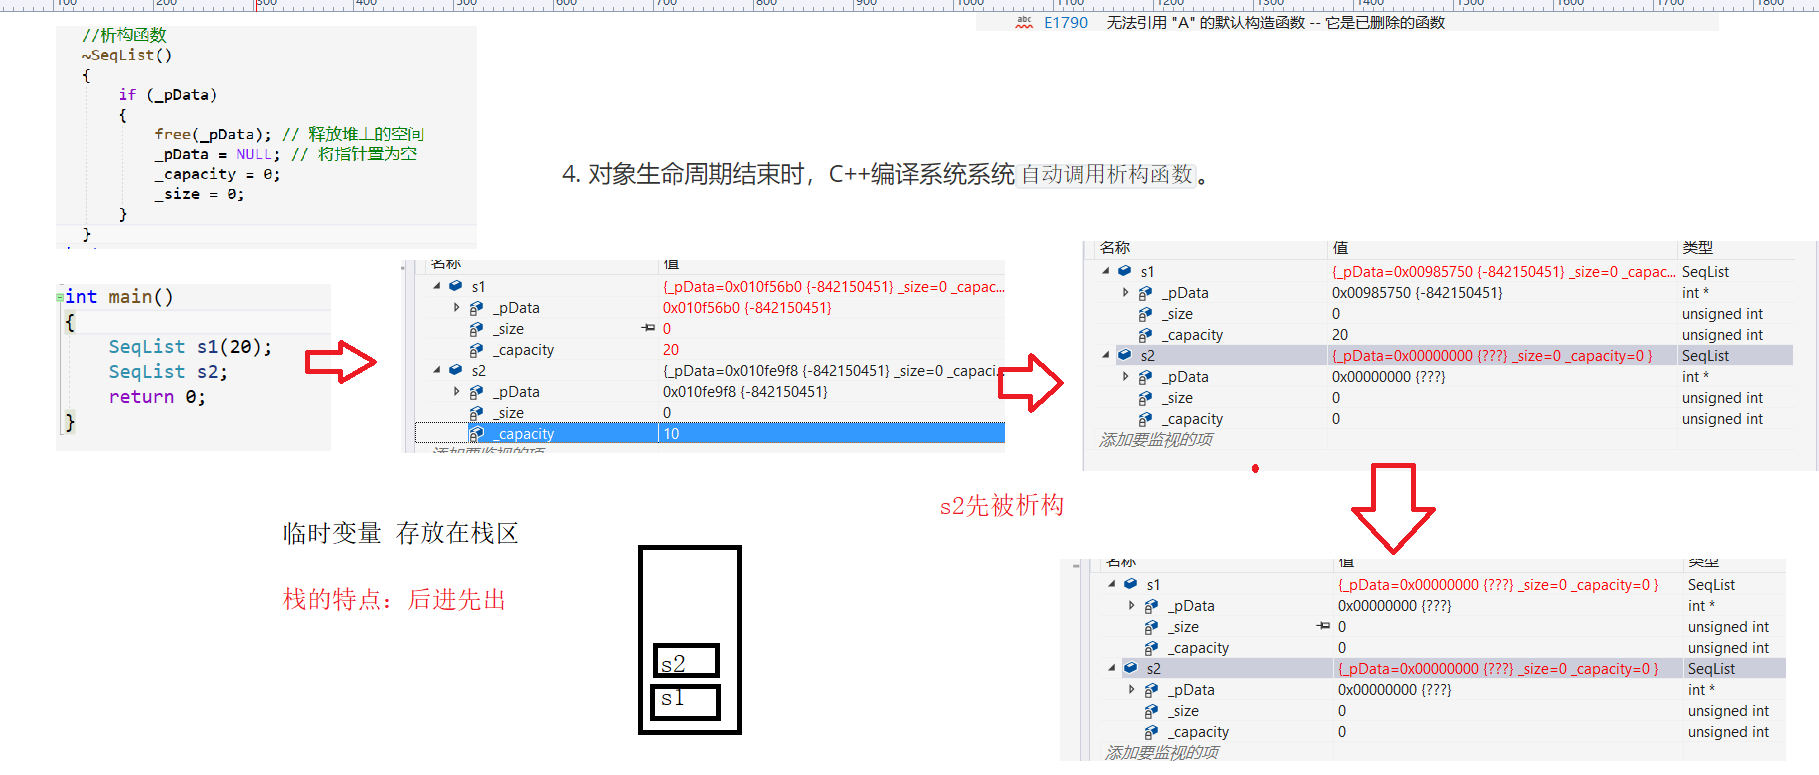The height and width of the screenshot is (775, 1819).
Task: Click the s1 cube icon beside 0x010f56b0 value
Action: [x=456, y=286]
